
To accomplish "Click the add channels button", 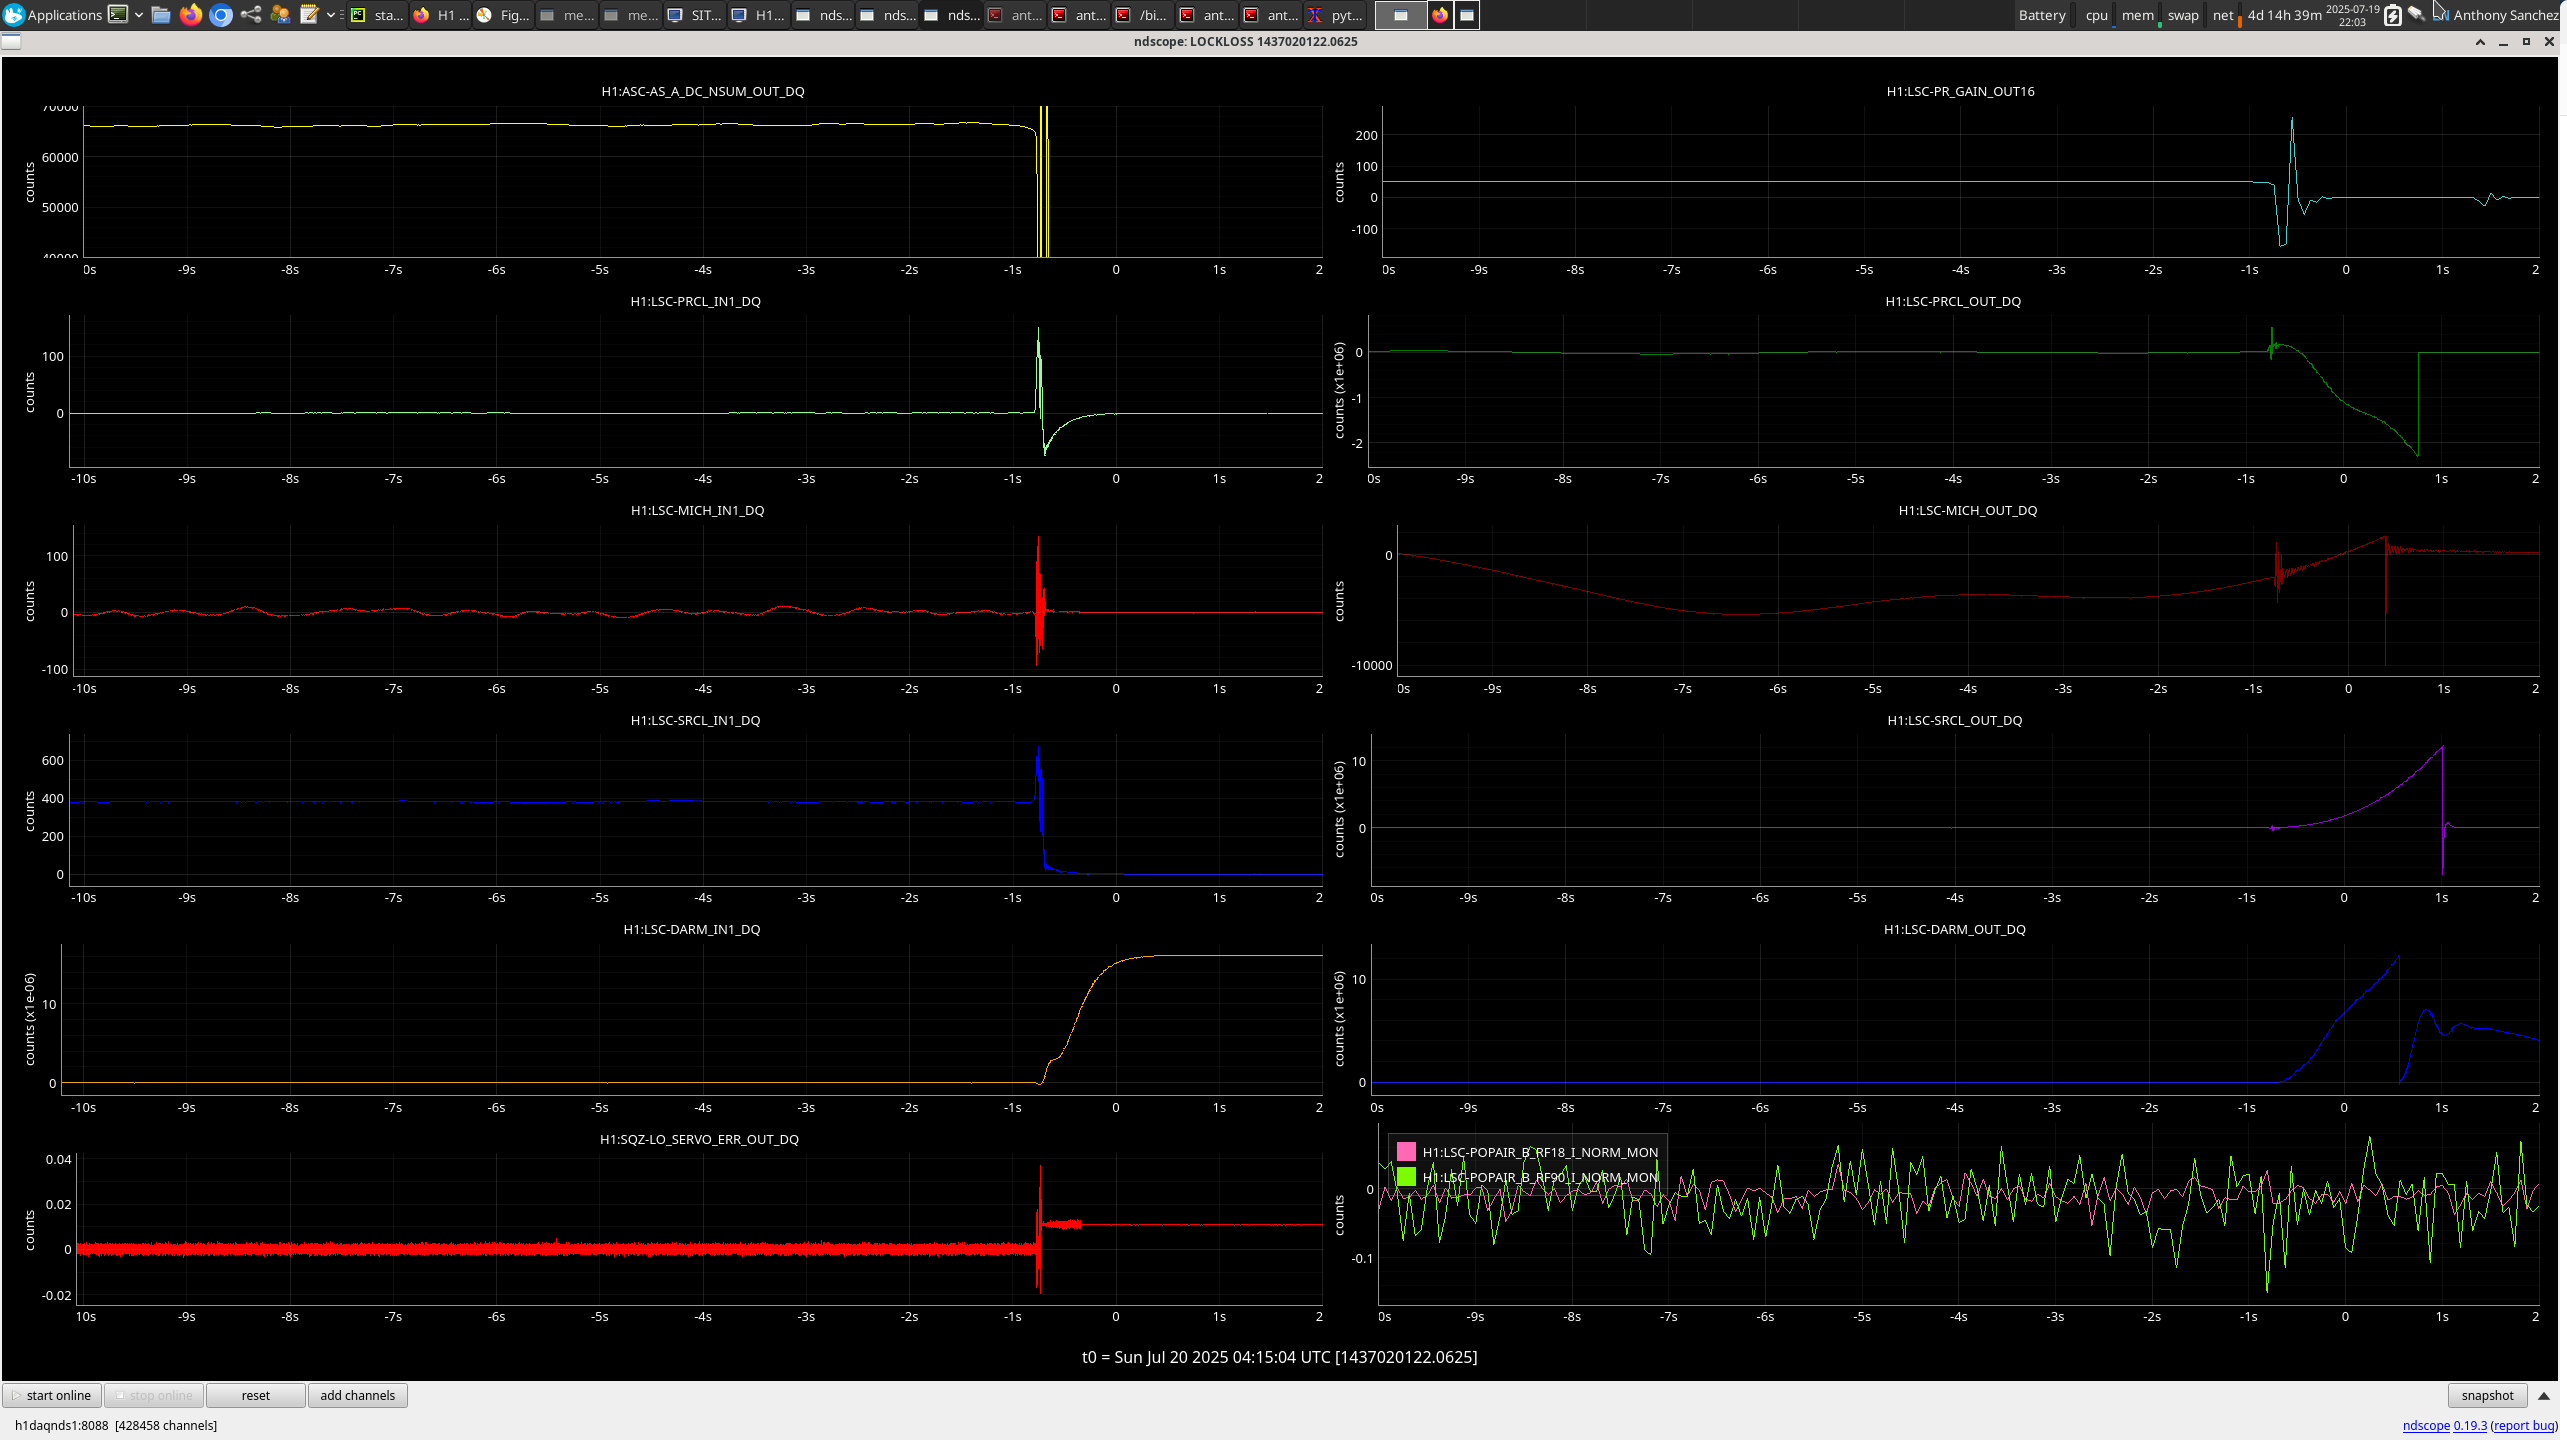I will [x=357, y=1395].
